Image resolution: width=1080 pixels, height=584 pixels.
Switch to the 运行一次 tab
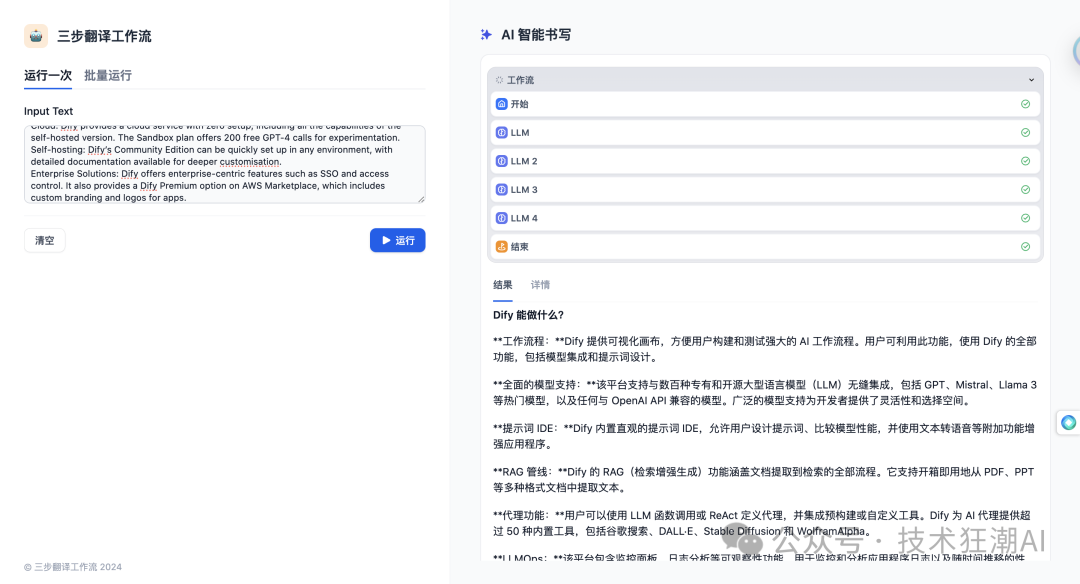click(x=48, y=76)
